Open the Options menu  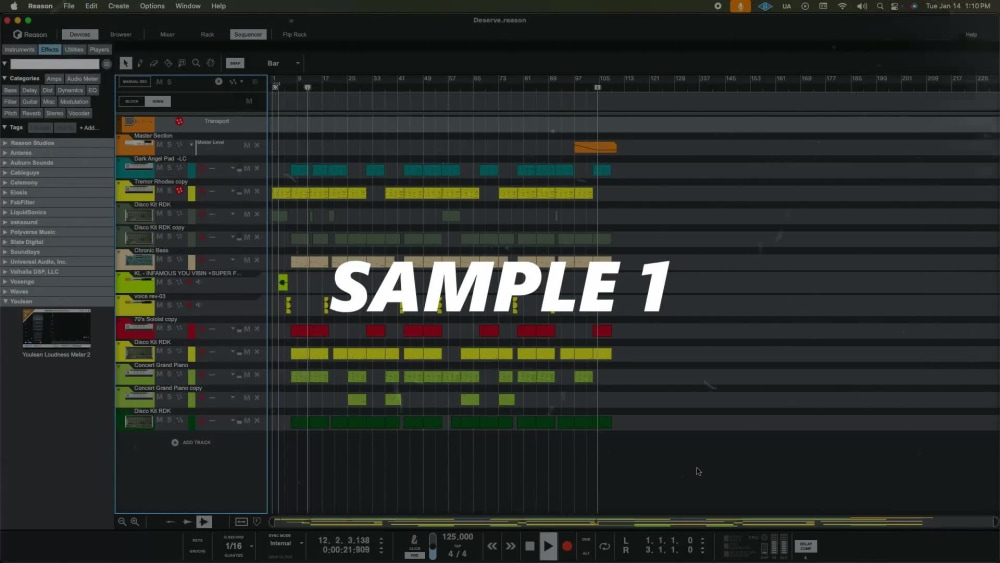(x=152, y=6)
